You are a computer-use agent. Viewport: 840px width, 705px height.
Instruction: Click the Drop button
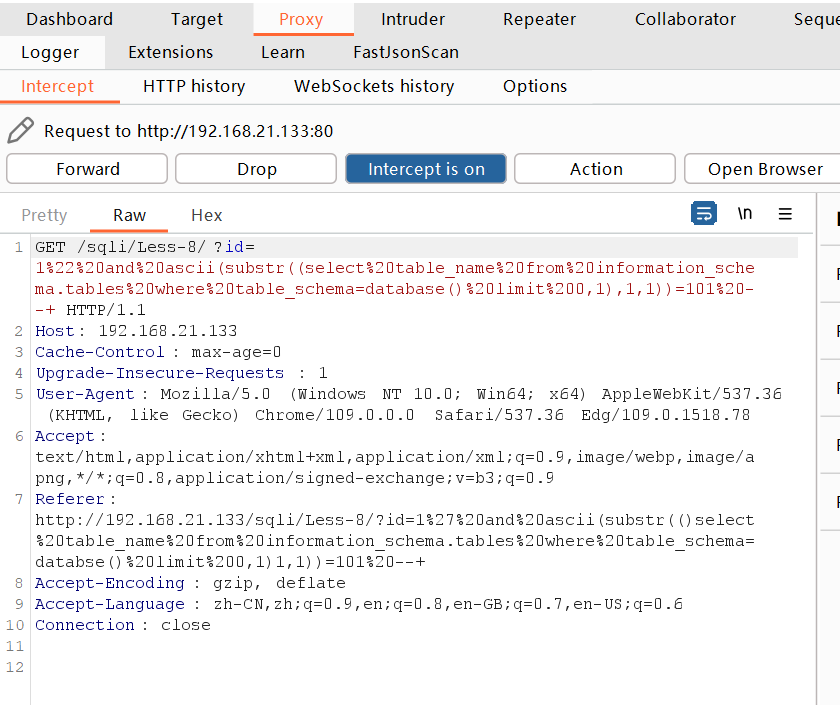coord(257,169)
